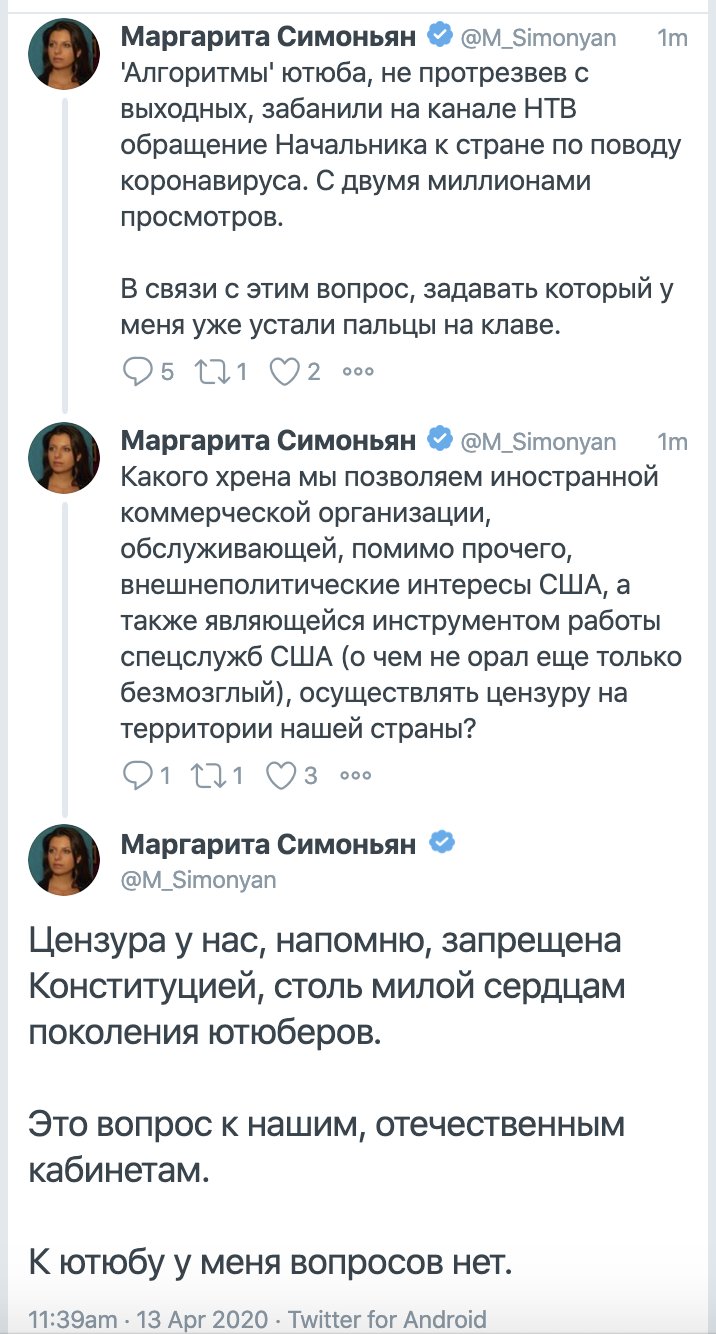Screen dimensions: 716x1334
Task: Open the 1m timestamp of the second tweet
Action: pos(672,441)
